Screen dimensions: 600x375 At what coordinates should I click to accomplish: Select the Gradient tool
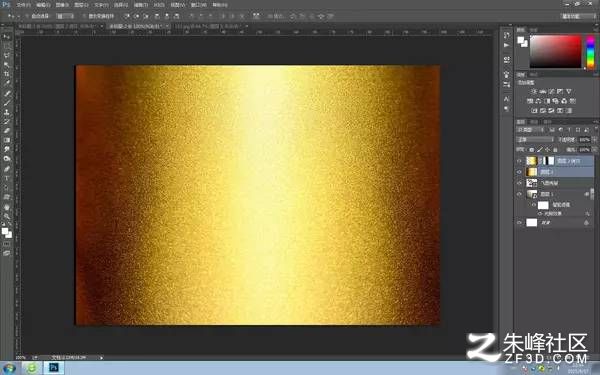pyautogui.click(x=7, y=140)
